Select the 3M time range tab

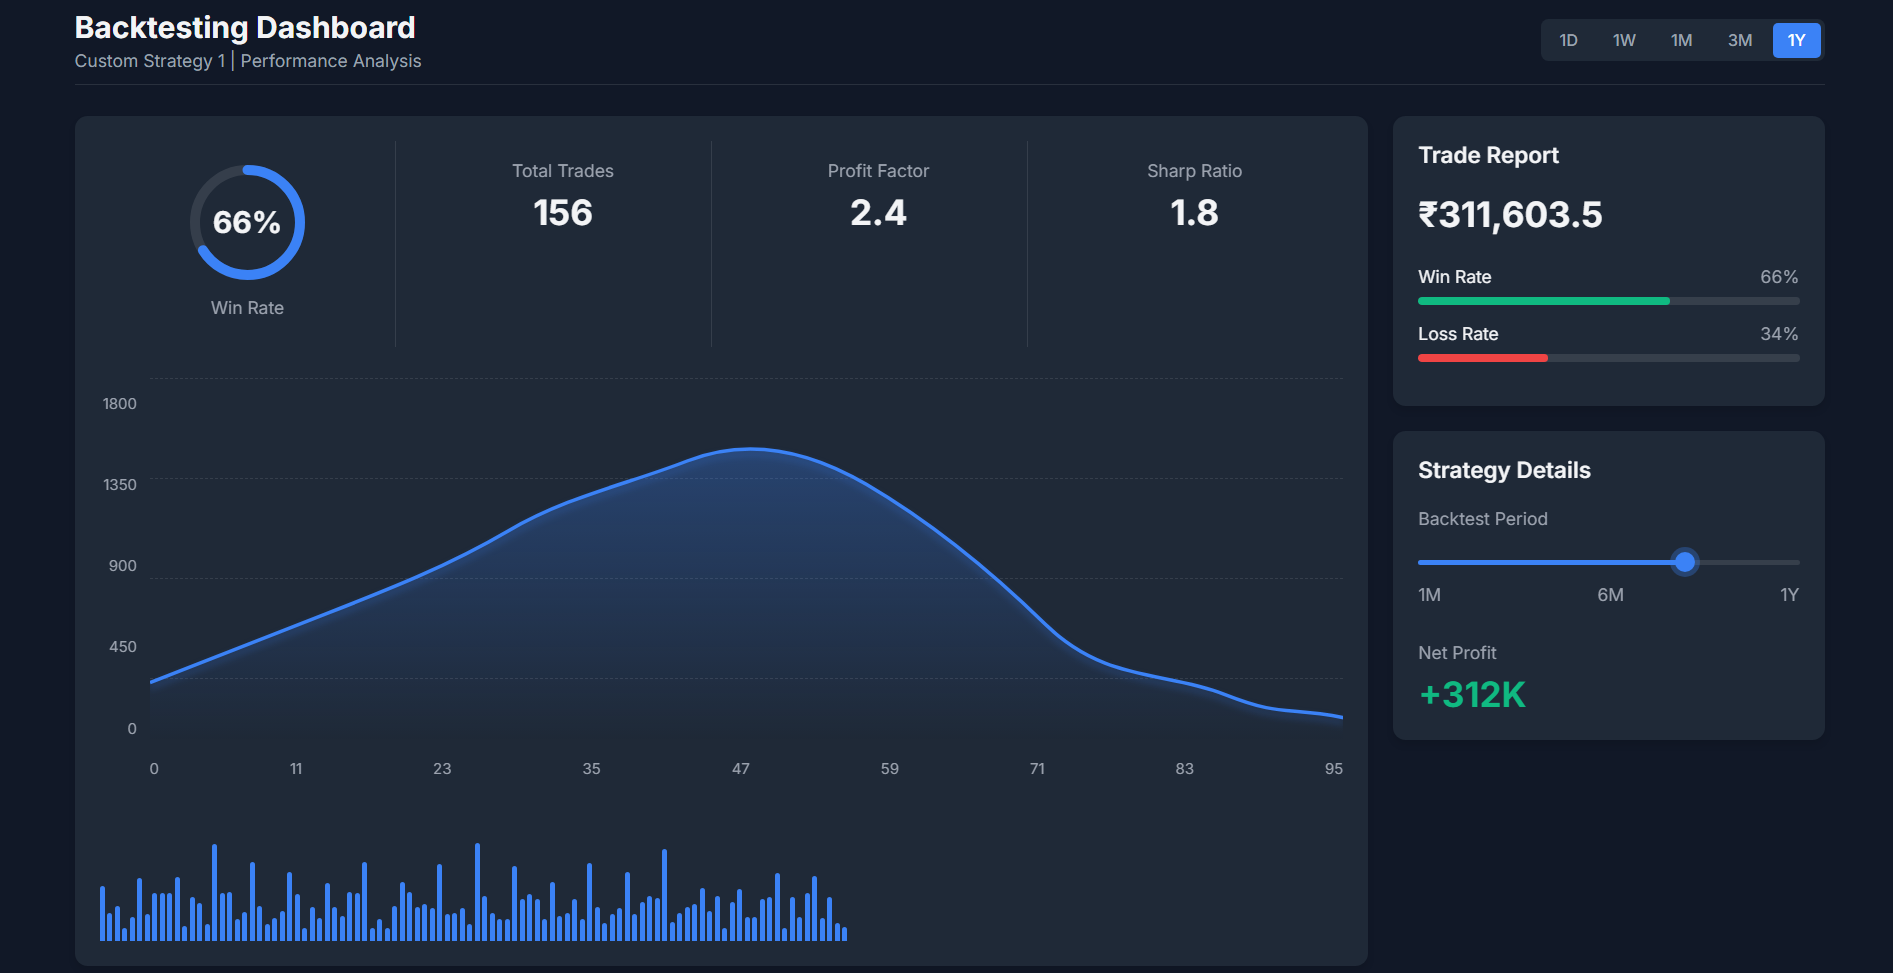point(1739,41)
